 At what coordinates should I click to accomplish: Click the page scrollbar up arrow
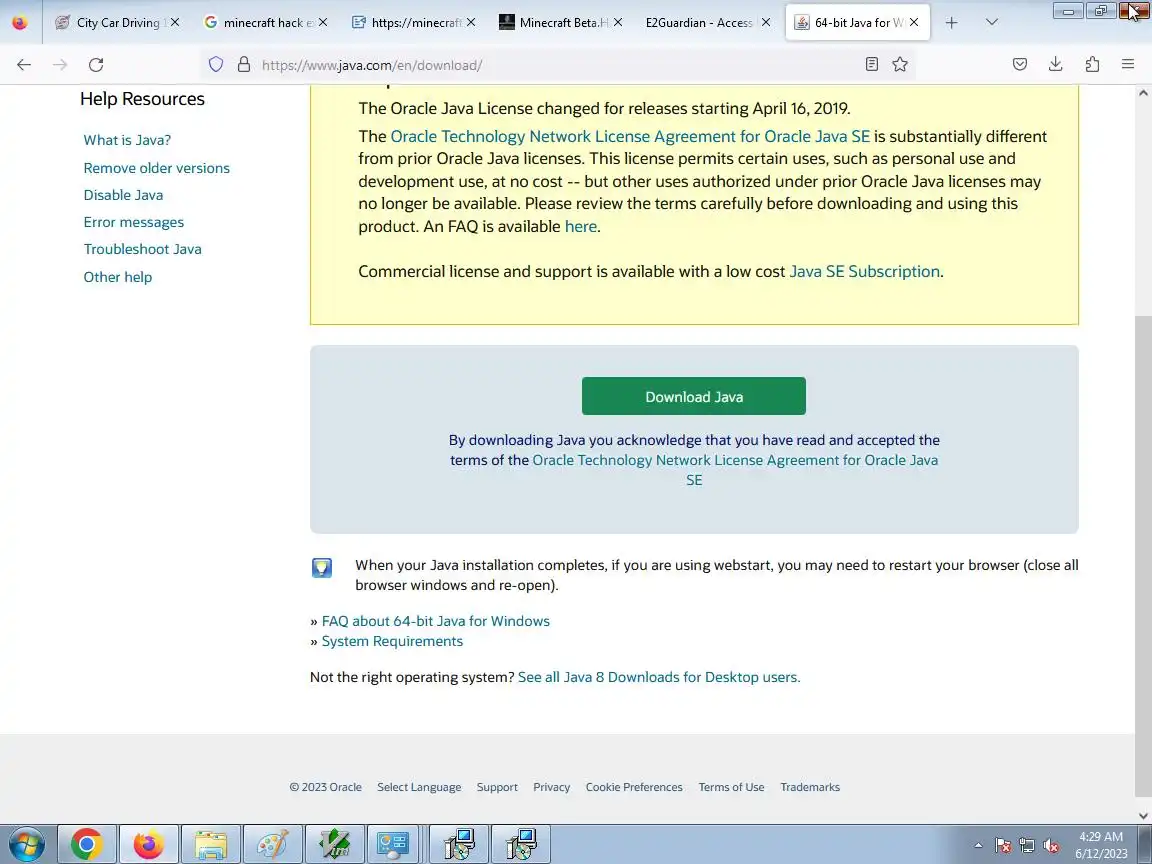click(1143, 93)
